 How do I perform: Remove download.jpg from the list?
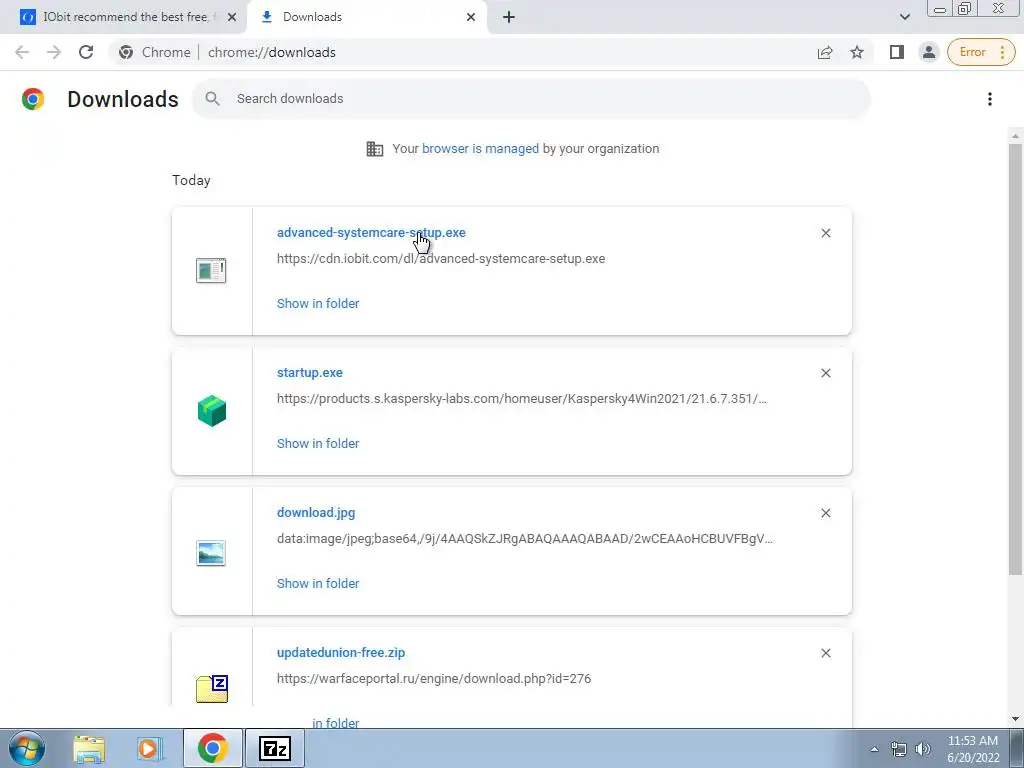(825, 513)
